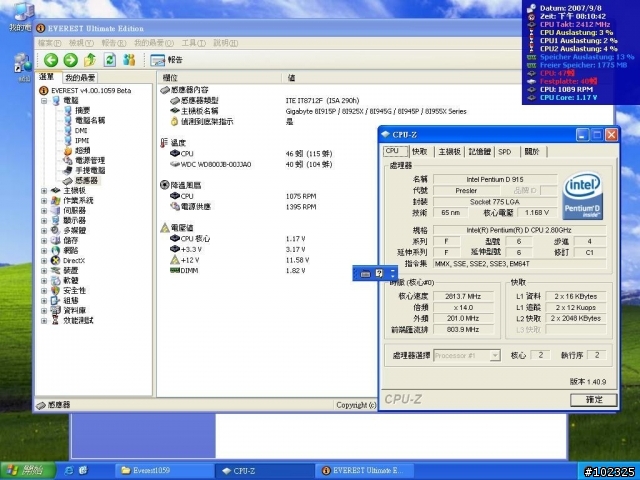Click the +12 V voltage row
This screenshot has width=640, height=480.
point(239,260)
